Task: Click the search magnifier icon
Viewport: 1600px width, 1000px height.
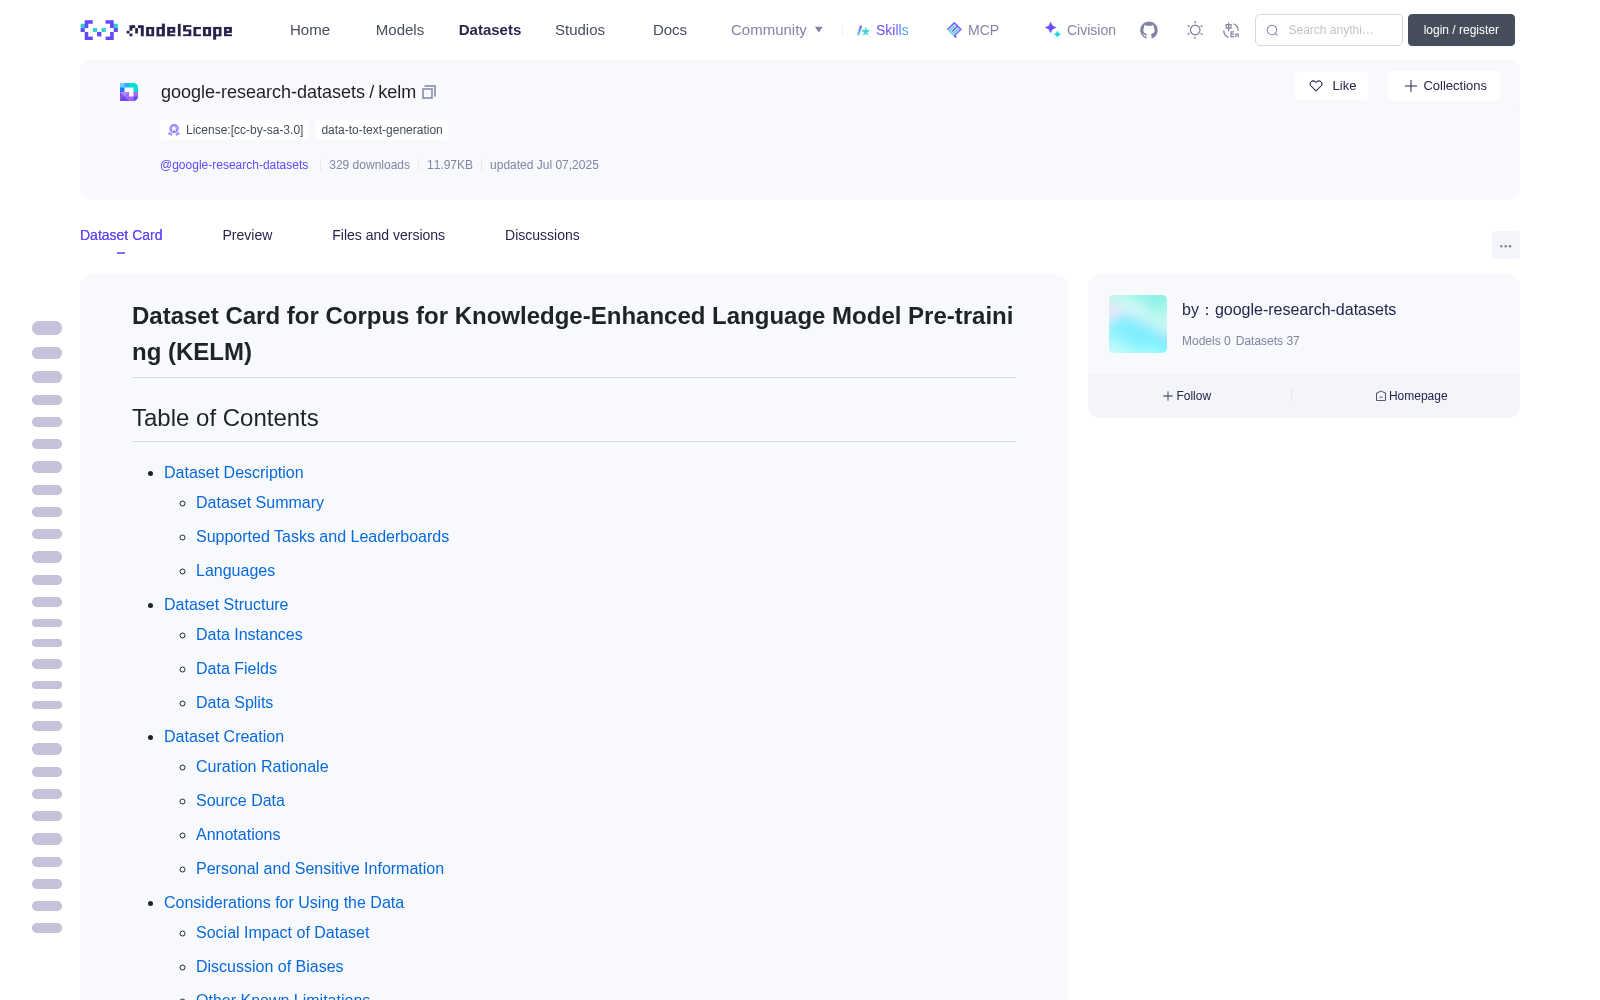Action: 1272,30
